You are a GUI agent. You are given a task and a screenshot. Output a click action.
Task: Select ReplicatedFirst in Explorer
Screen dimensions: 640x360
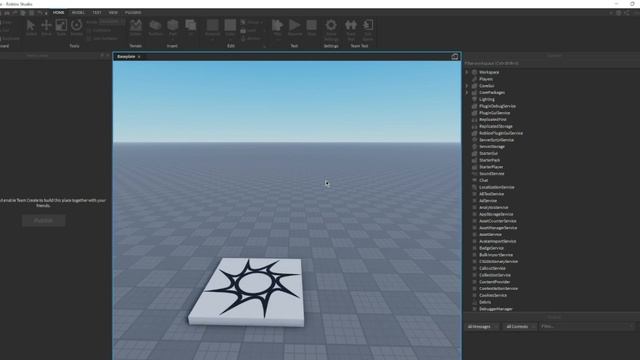click(x=493, y=120)
